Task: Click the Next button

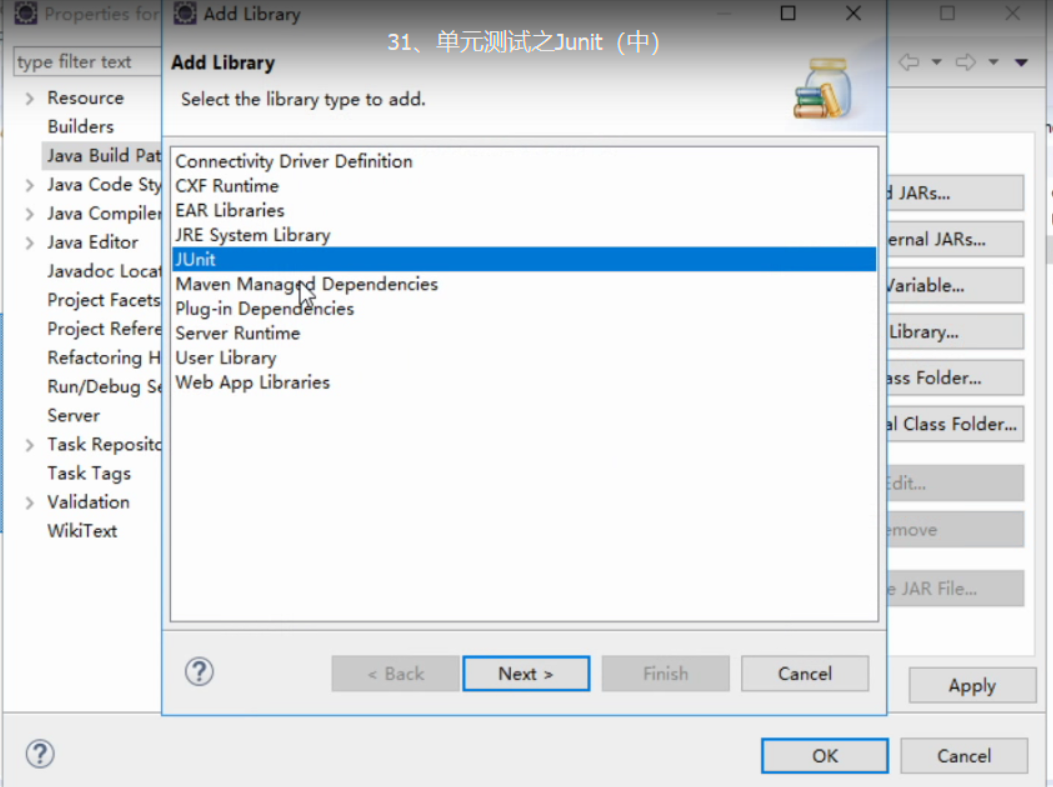Action: coord(526,674)
